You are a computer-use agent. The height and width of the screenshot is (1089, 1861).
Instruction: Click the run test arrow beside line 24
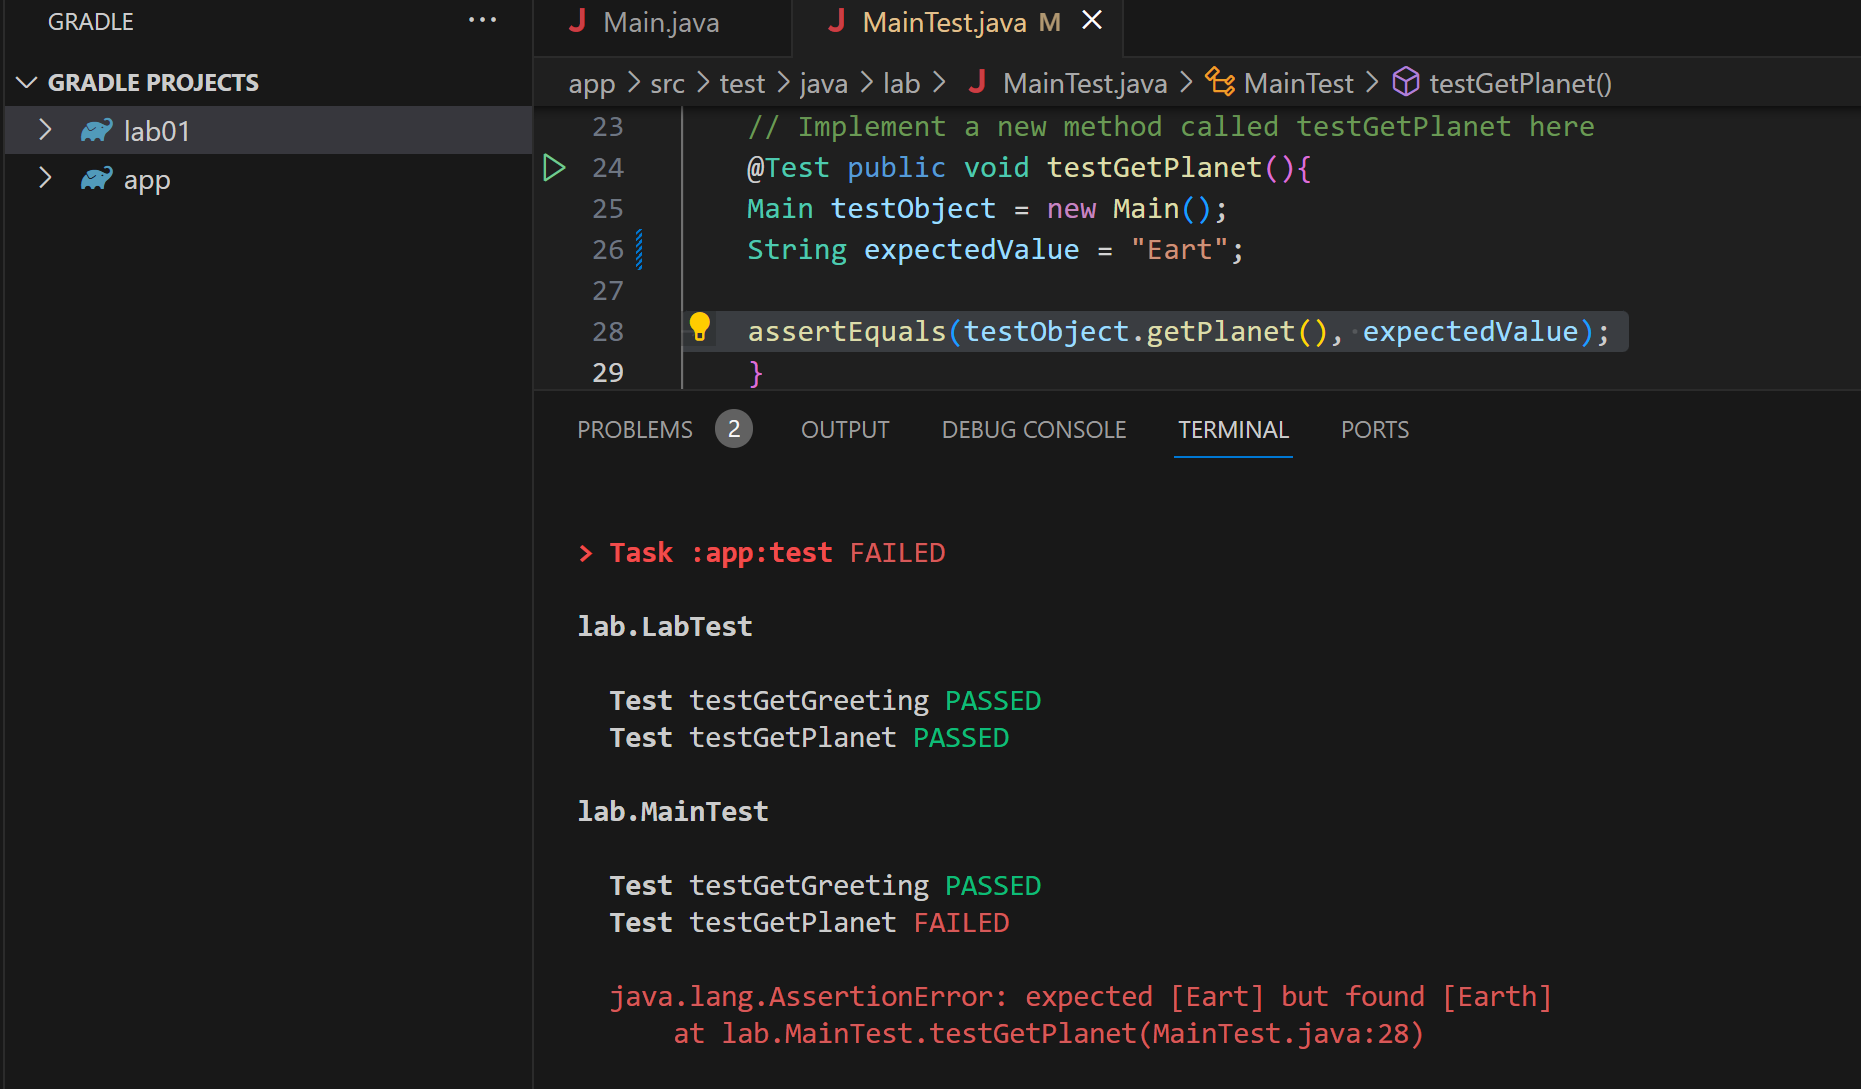(x=554, y=168)
